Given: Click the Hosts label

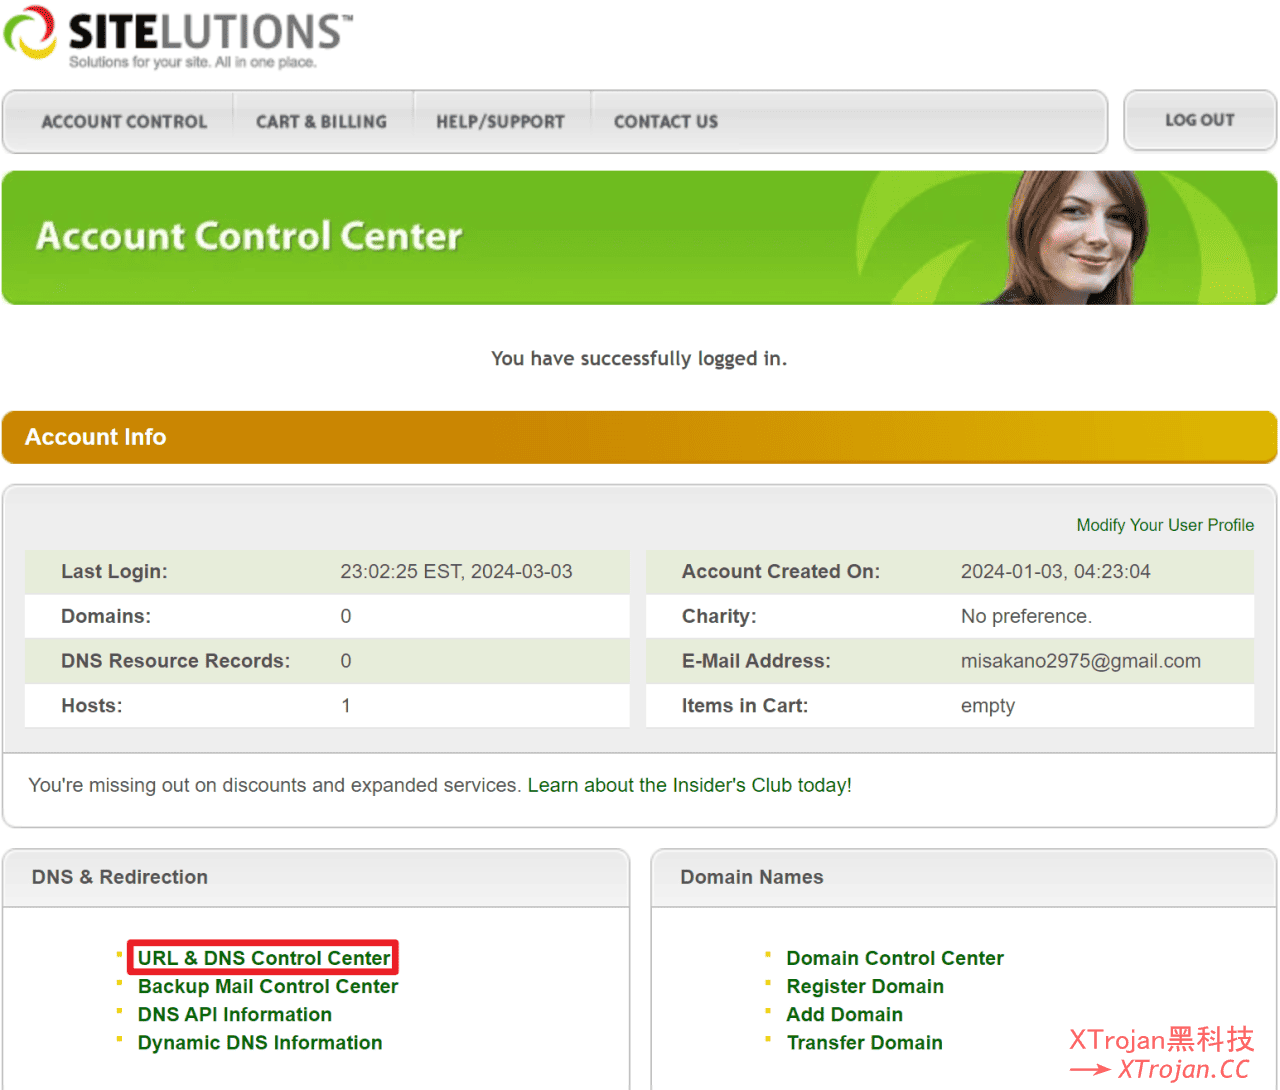Looking at the screenshot, I should (92, 706).
